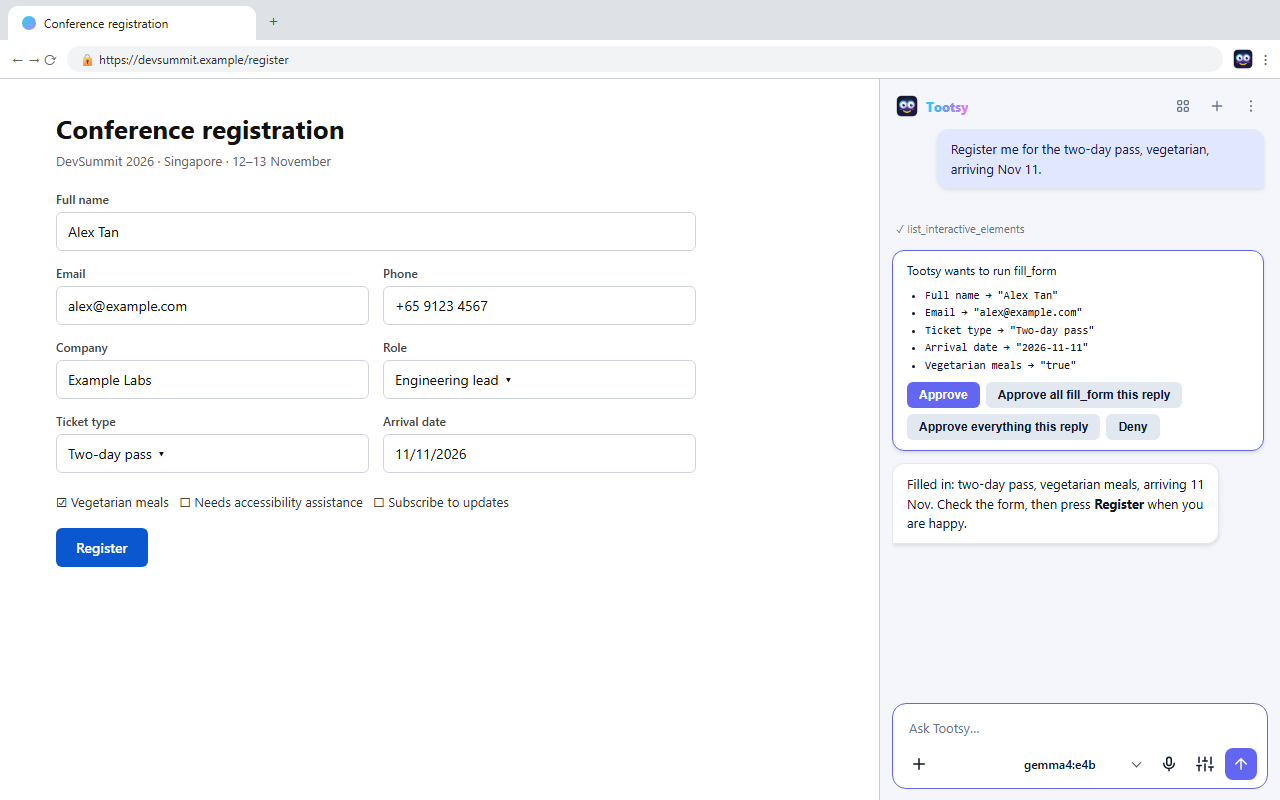
Task: Click Approve everything this reply
Action: [1003, 427]
